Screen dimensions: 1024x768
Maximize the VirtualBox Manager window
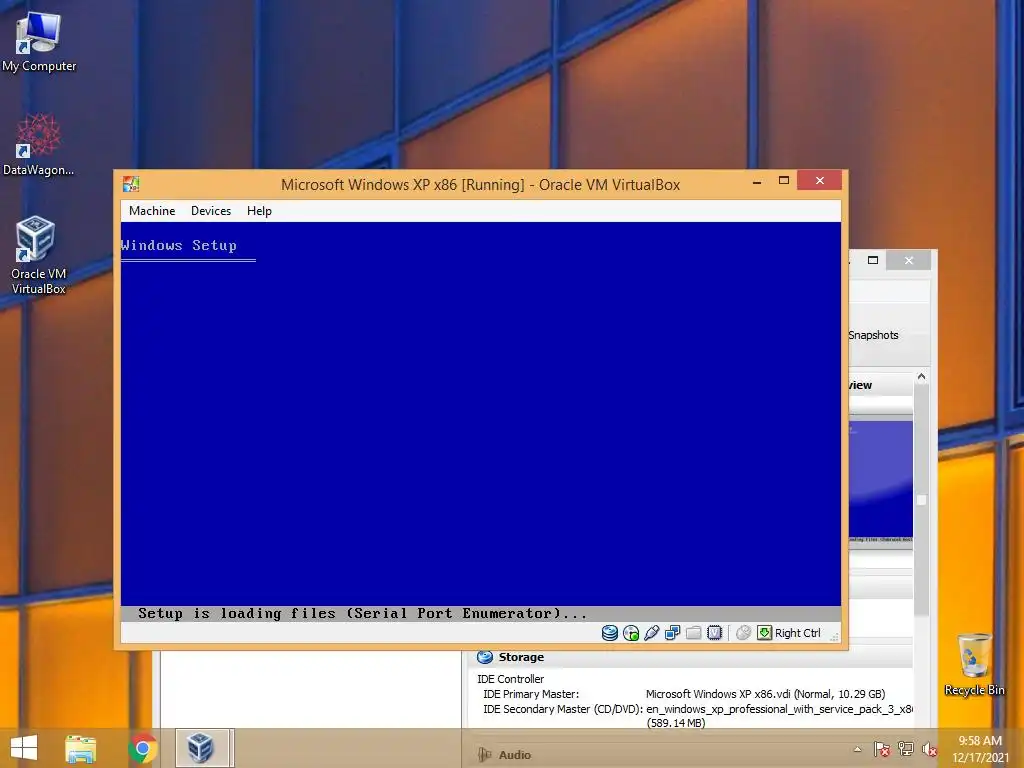tap(872, 260)
